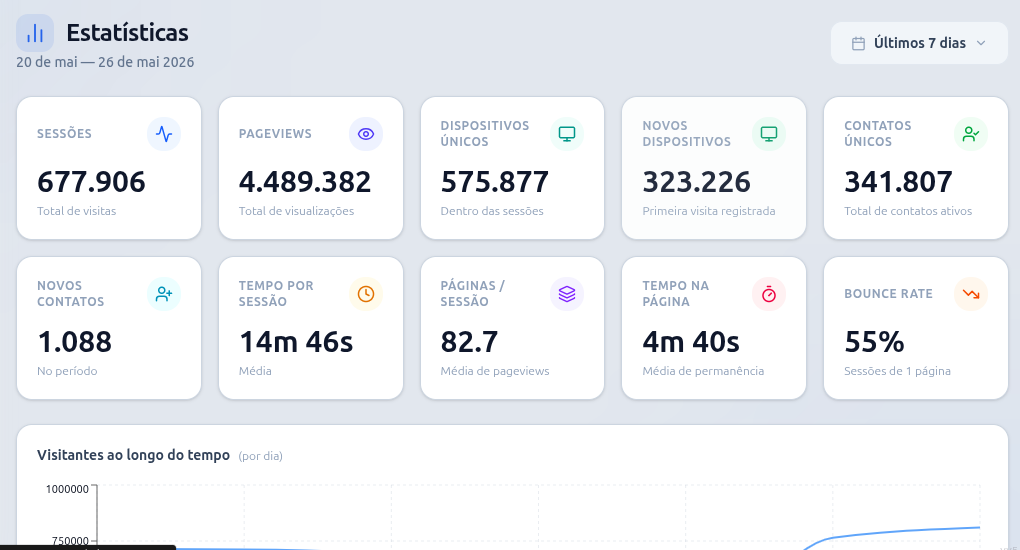Click the Primeira visita registrada caption
The image size is (1020, 550).
(709, 211)
